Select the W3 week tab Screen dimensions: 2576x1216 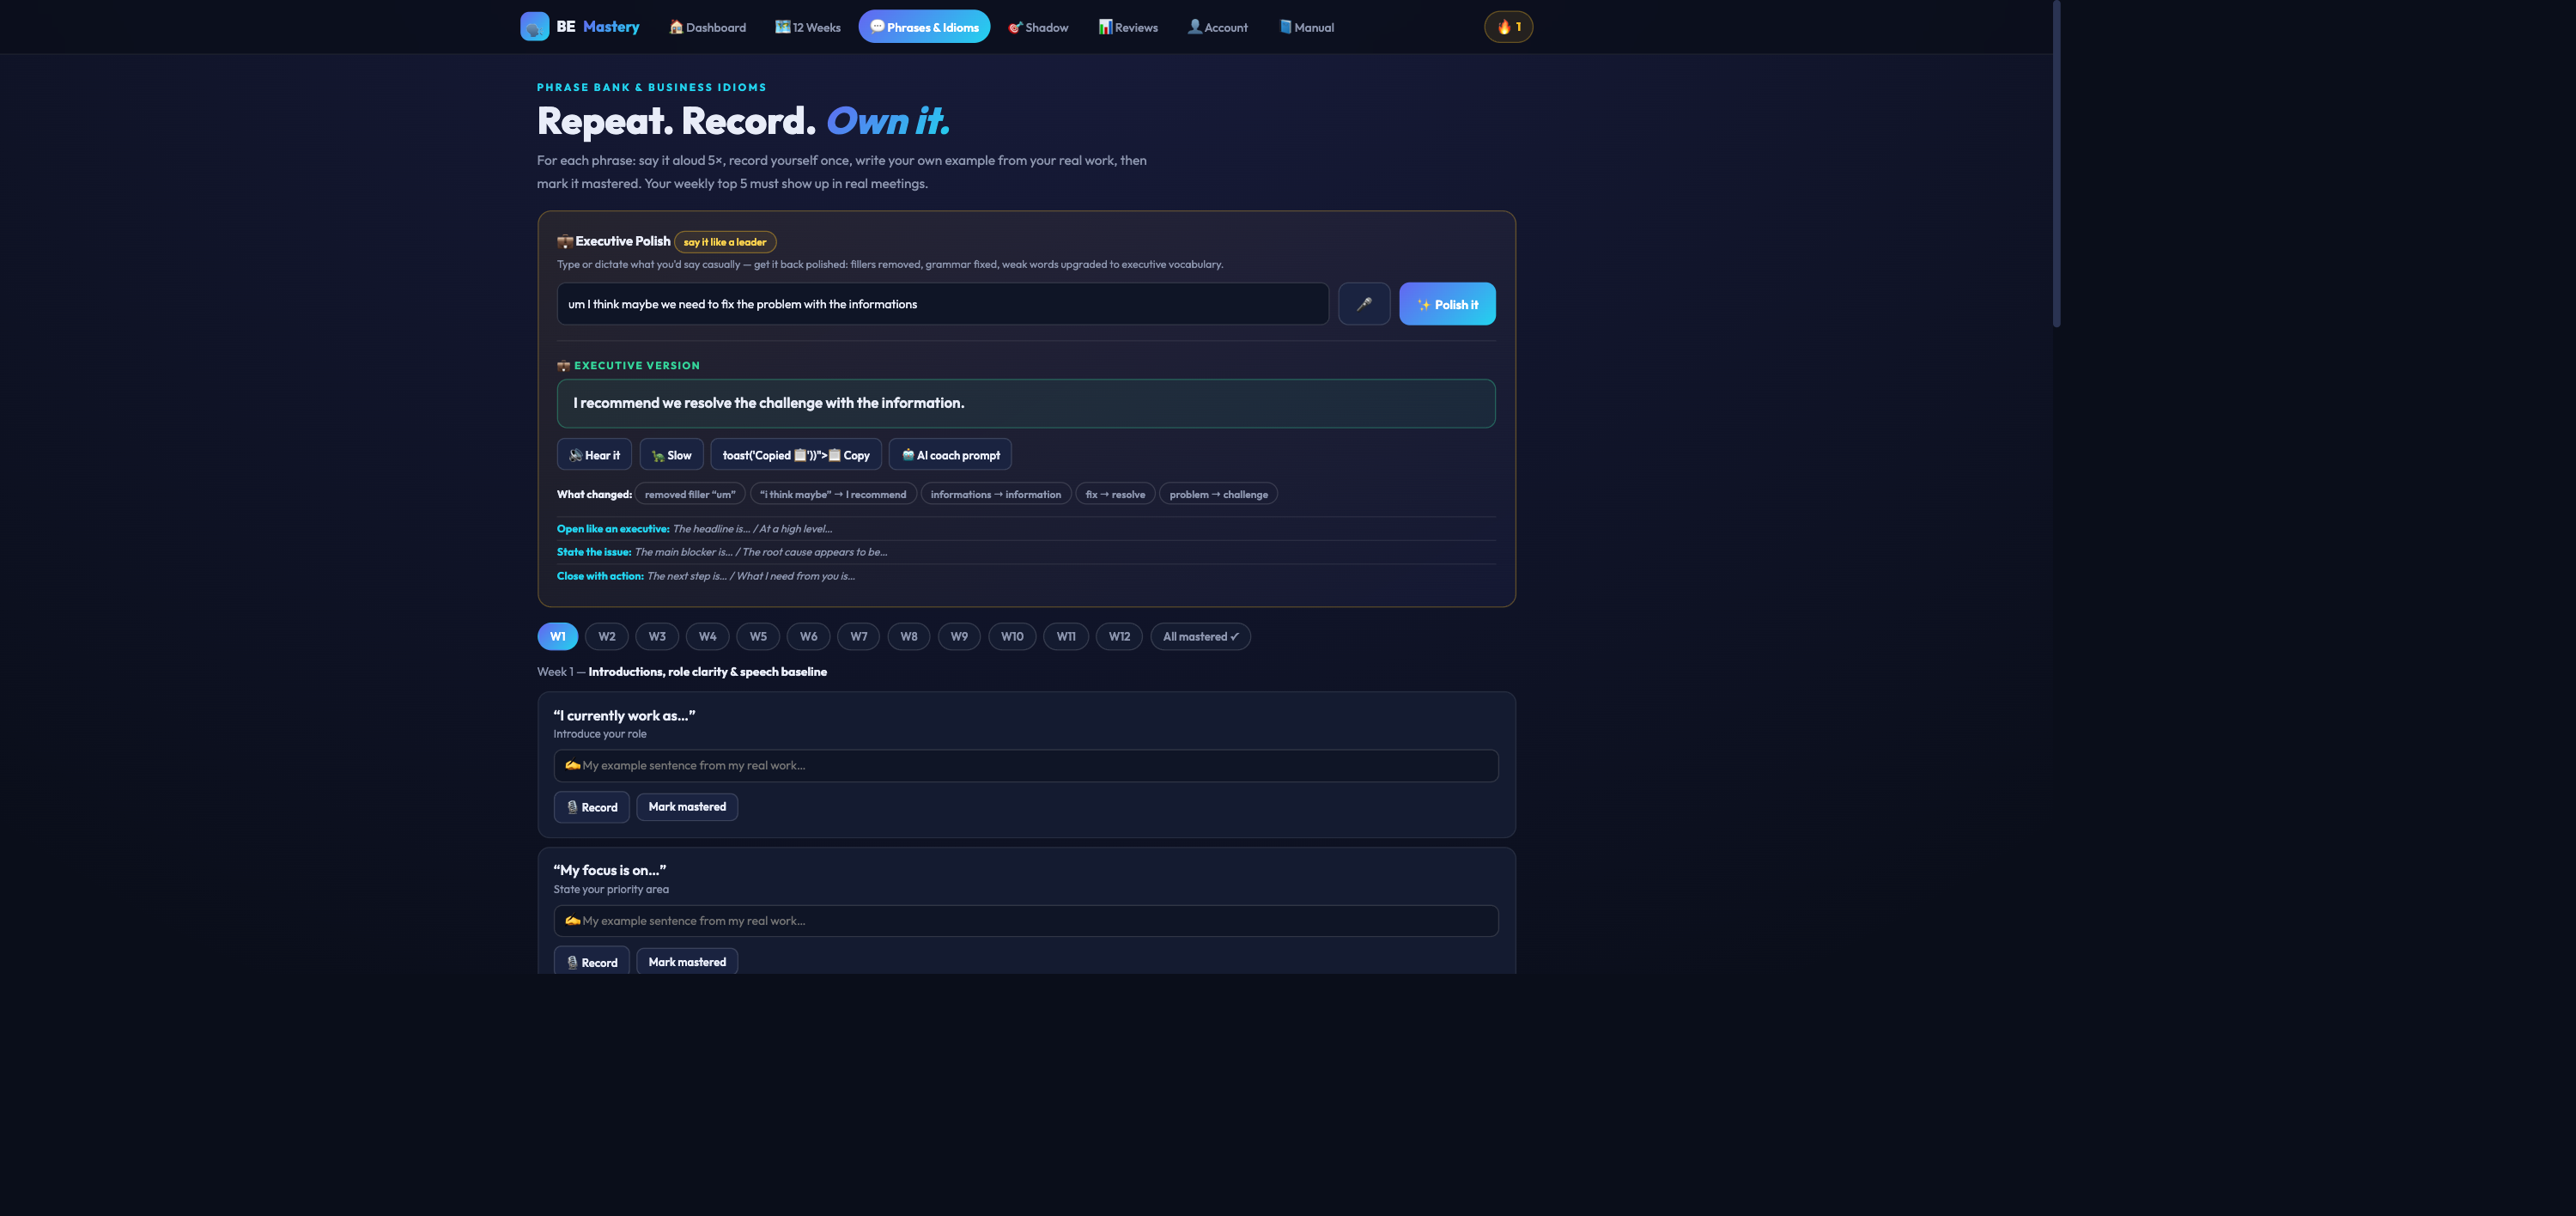click(657, 637)
